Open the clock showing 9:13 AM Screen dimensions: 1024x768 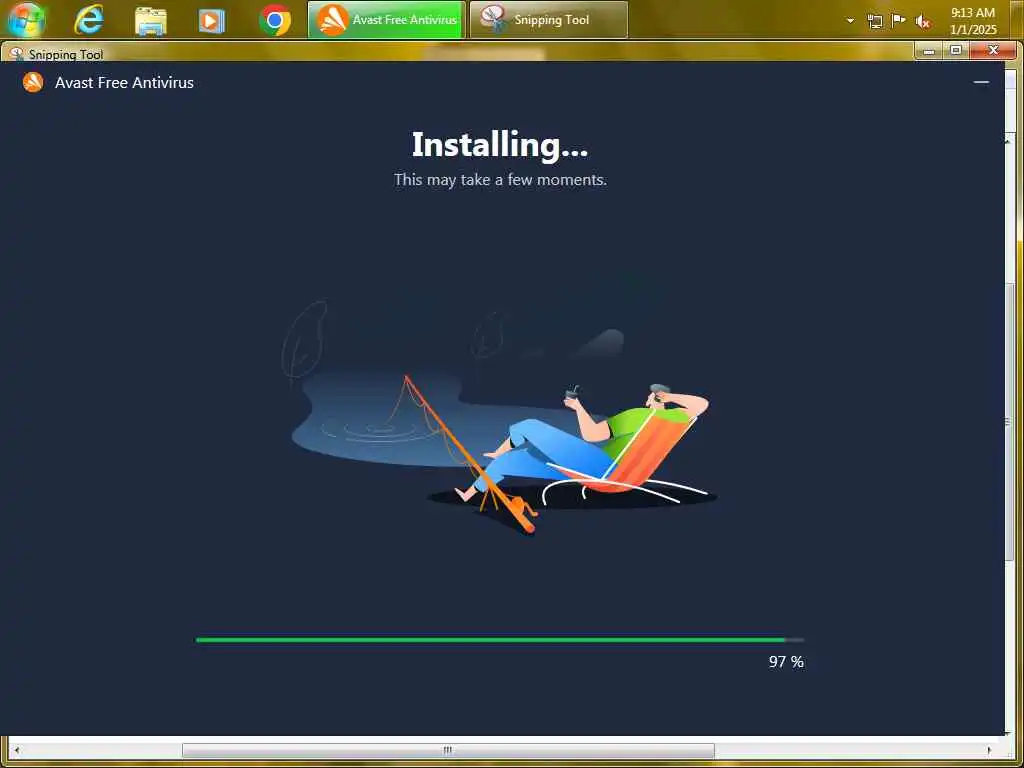[x=973, y=21]
